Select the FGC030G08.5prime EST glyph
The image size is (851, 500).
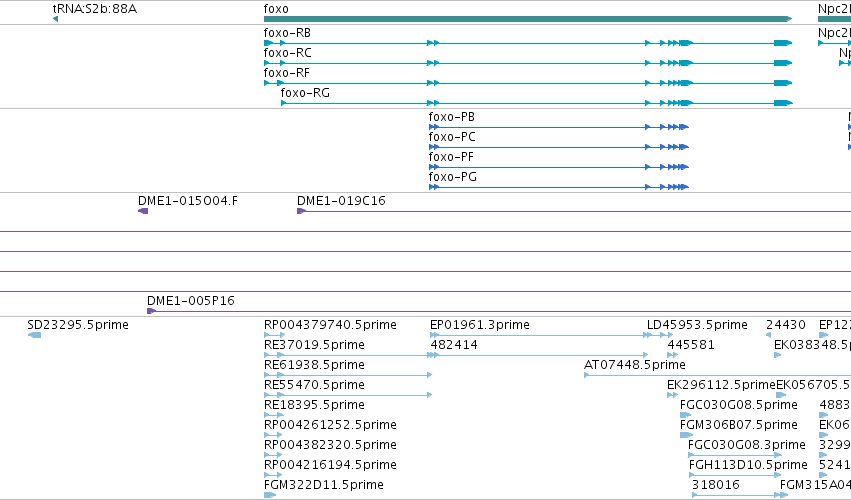(x=685, y=415)
